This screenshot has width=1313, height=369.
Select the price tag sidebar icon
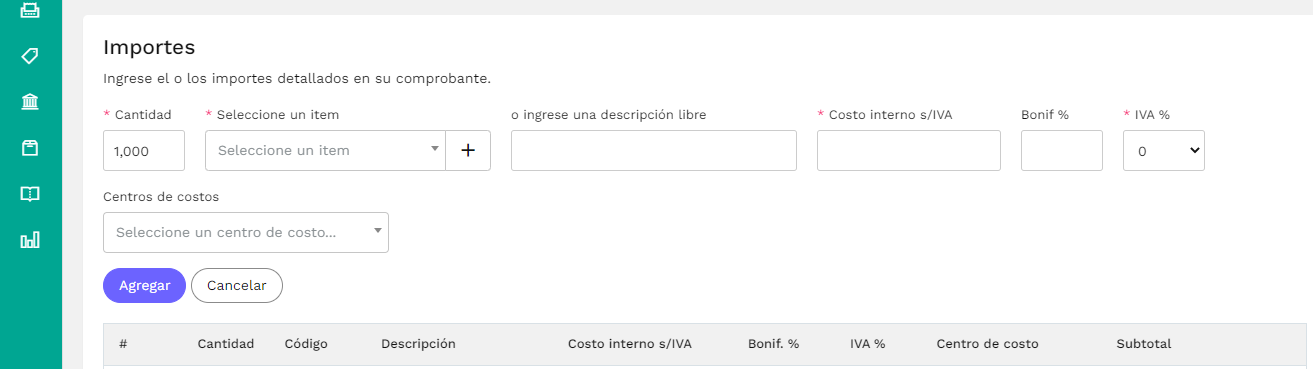tap(30, 56)
